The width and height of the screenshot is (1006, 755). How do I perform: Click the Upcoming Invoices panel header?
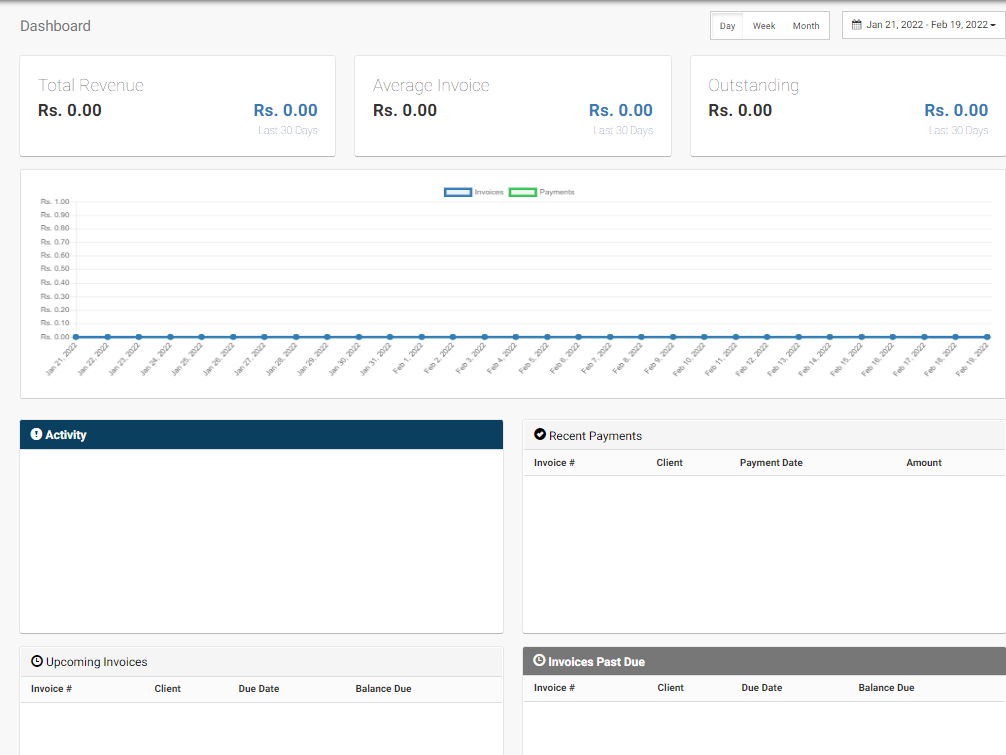point(261,661)
